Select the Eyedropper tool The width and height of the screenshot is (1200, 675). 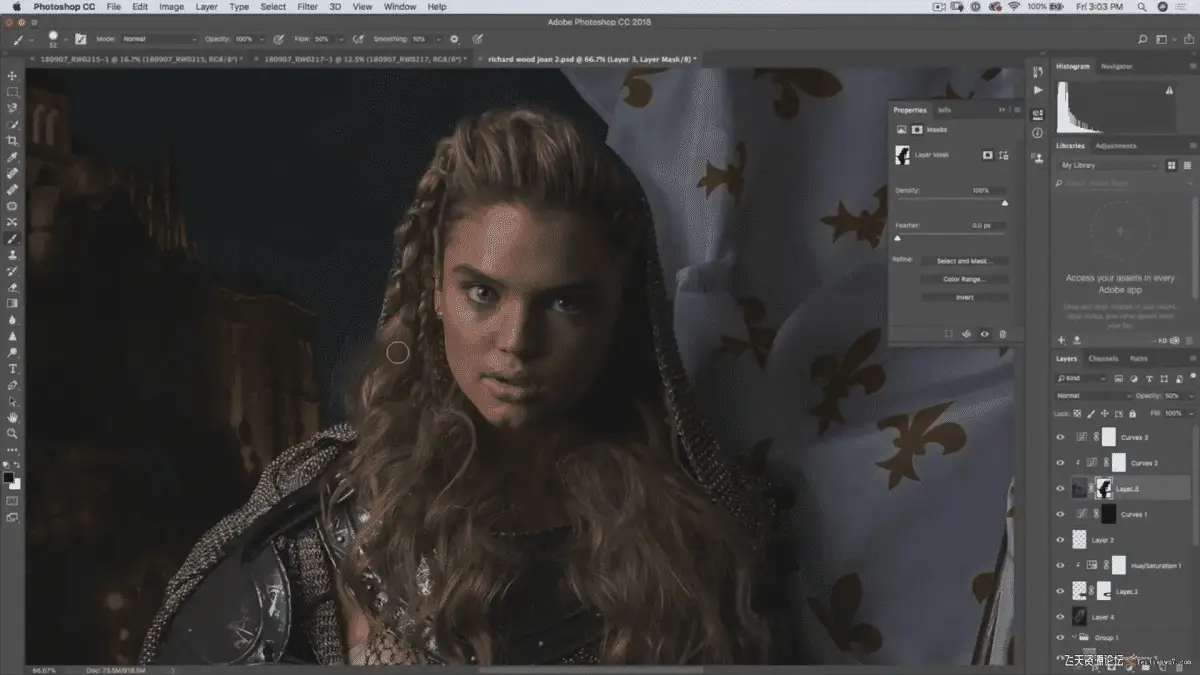coord(12,157)
